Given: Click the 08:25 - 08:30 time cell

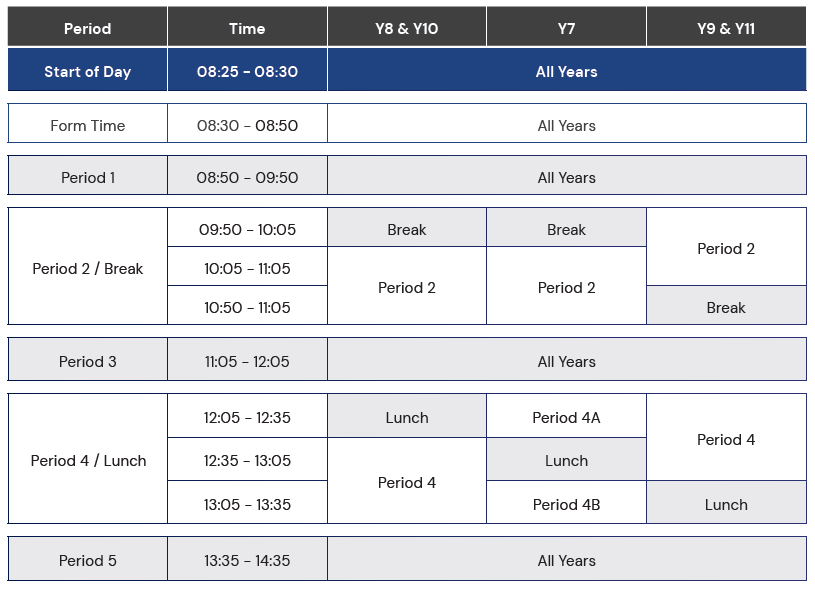Looking at the screenshot, I should pyautogui.click(x=247, y=70).
